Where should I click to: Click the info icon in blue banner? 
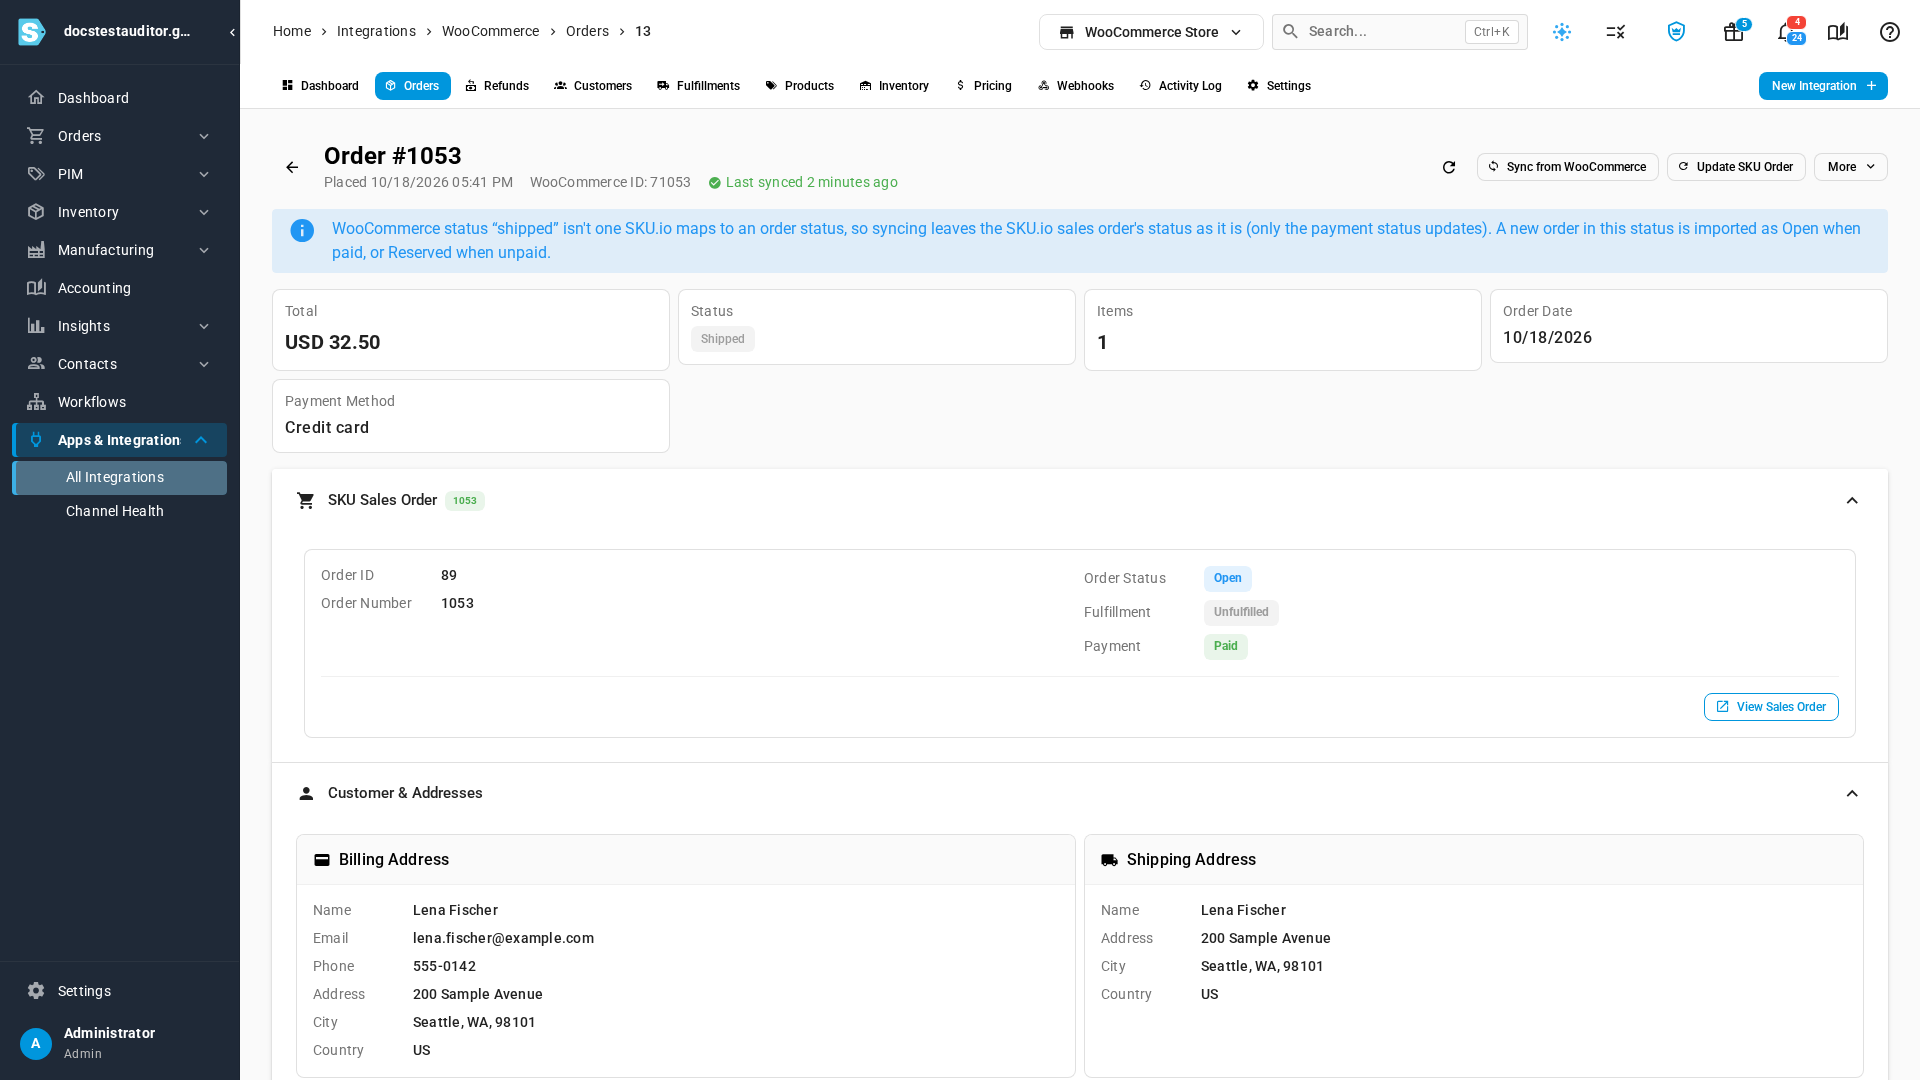[302, 231]
